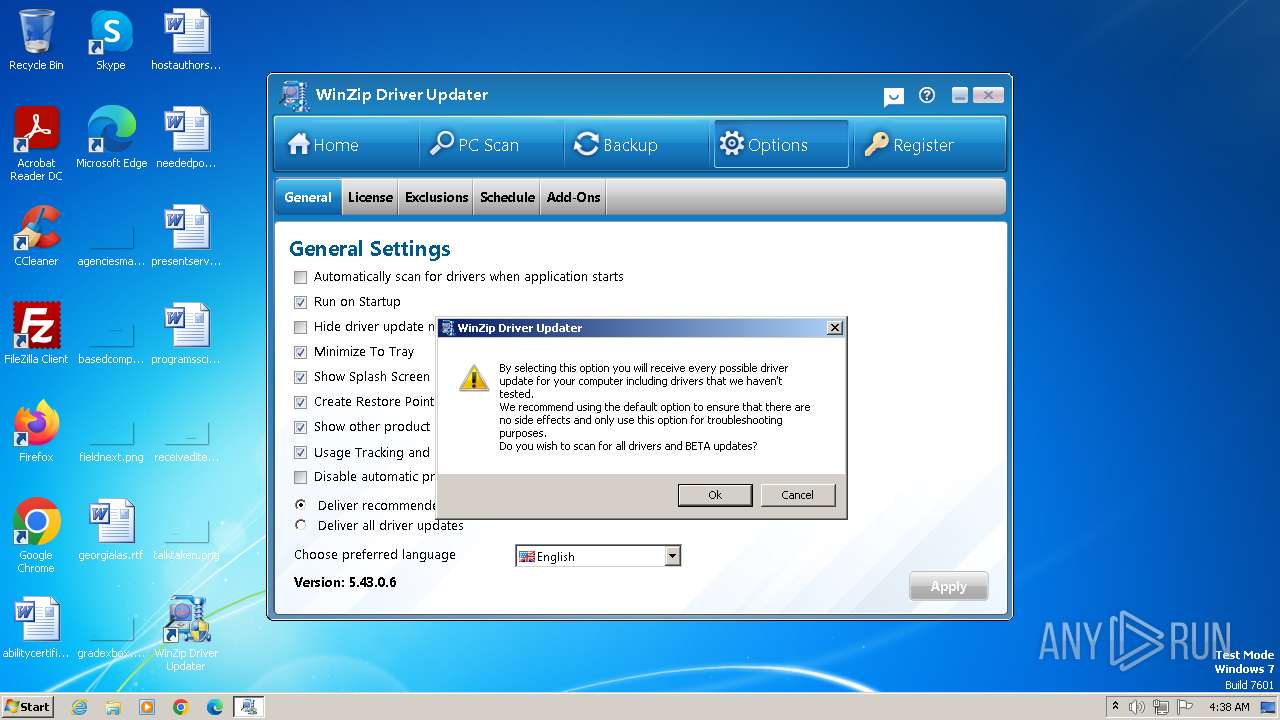The height and width of the screenshot is (720, 1280).
Task: Open Acrobat Reader DC shortcut
Action: pyautogui.click(x=36, y=144)
